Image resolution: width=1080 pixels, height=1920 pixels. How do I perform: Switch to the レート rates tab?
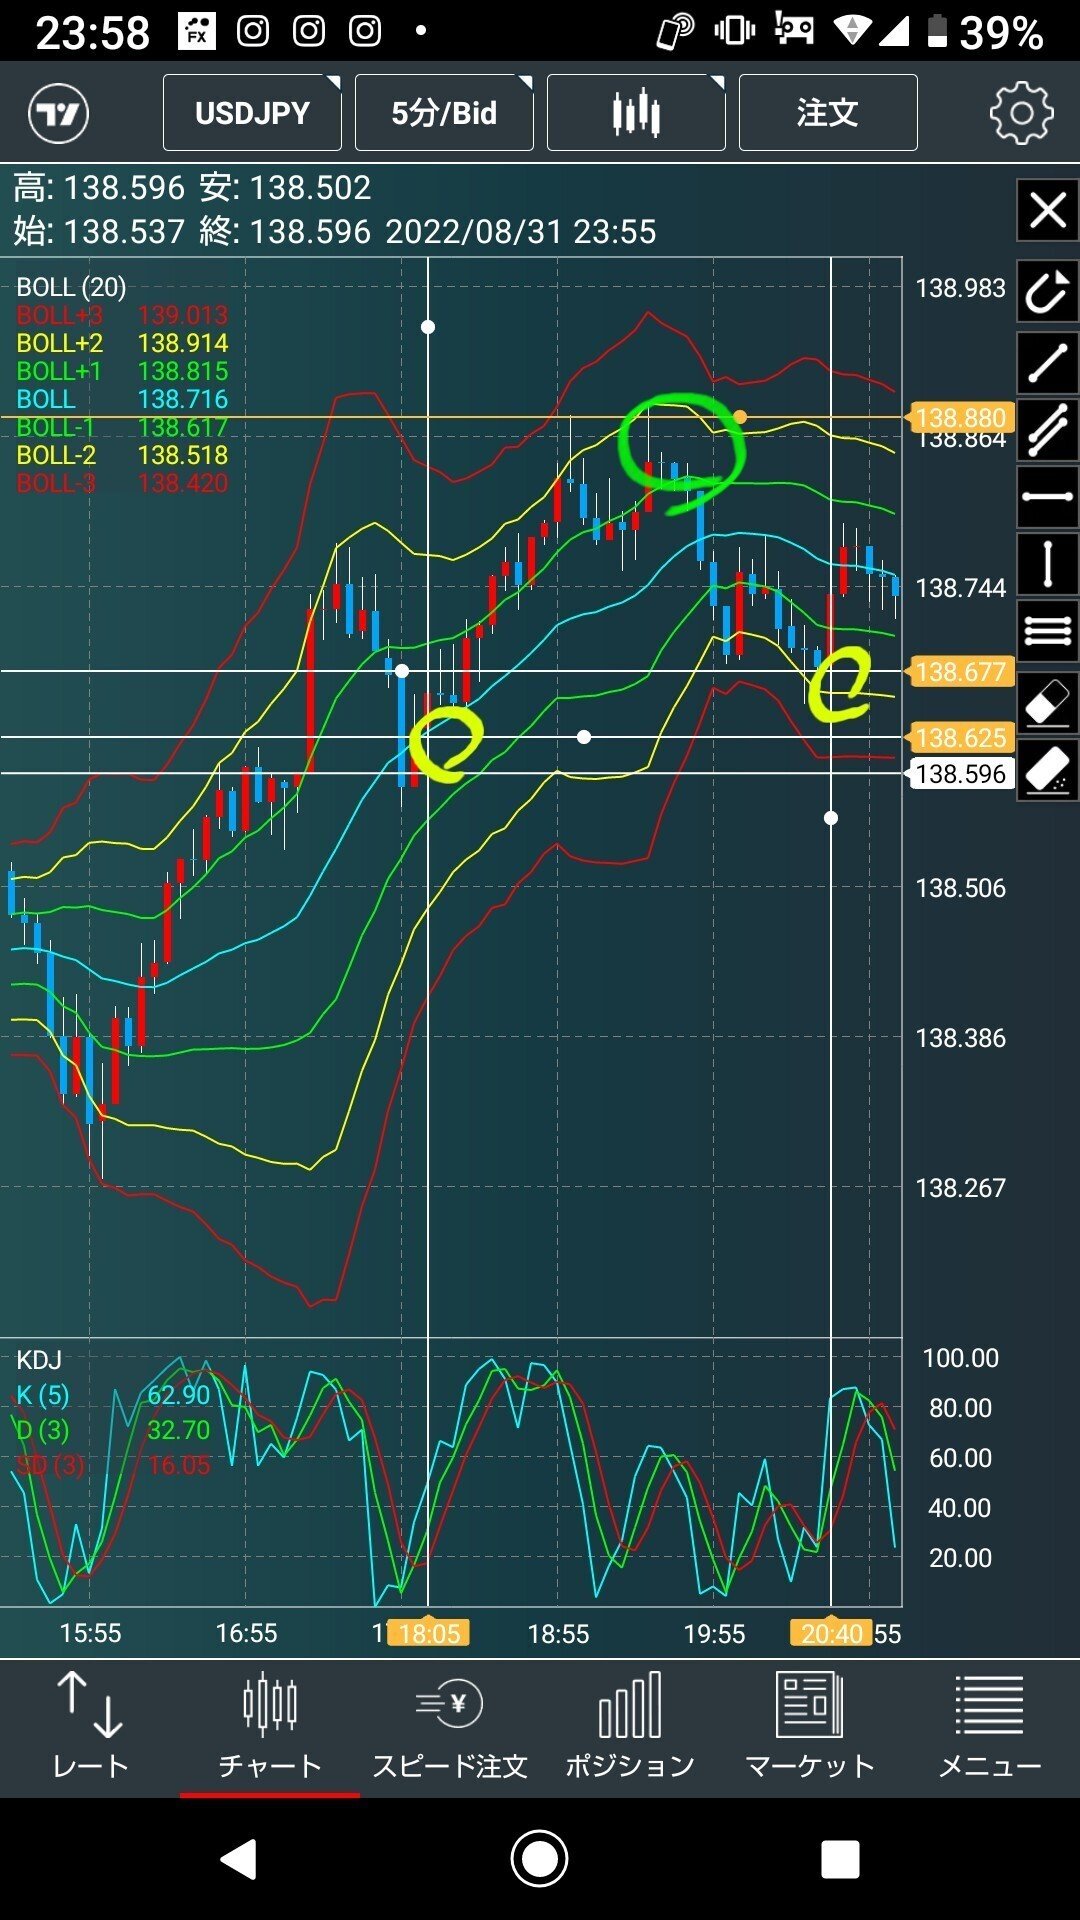pos(90,1727)
